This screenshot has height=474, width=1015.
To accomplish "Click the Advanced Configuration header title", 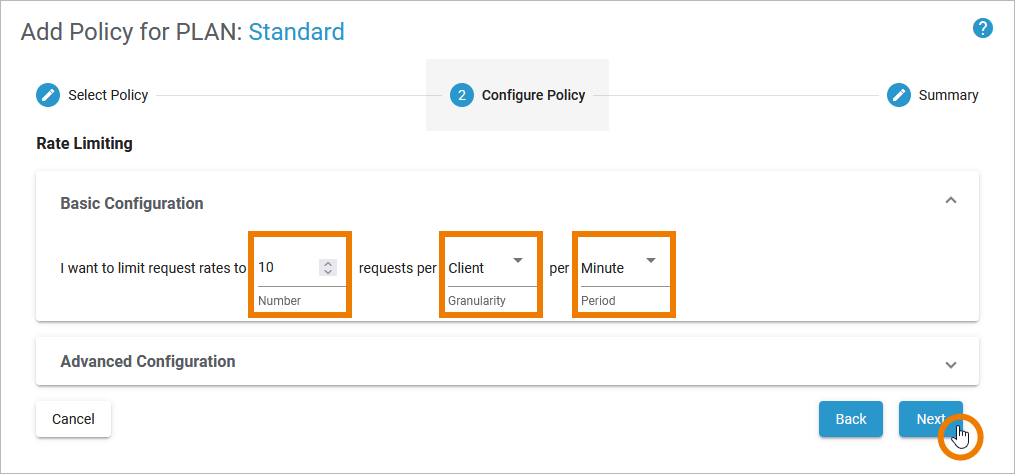I will pos(148,361).
